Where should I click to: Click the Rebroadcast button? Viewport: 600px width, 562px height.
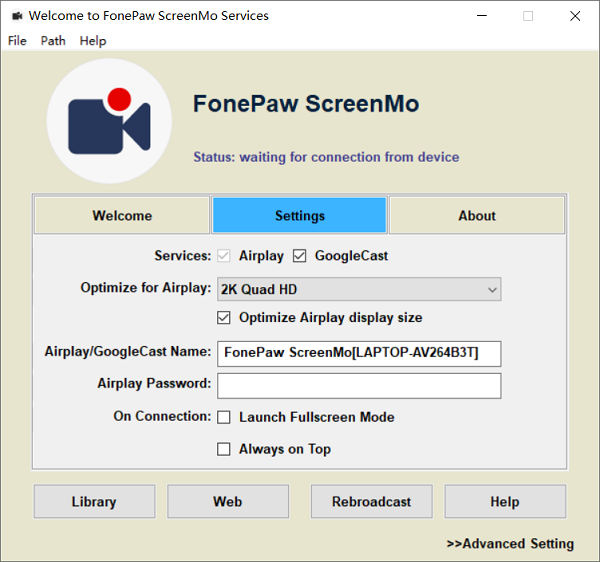point(371,502)
